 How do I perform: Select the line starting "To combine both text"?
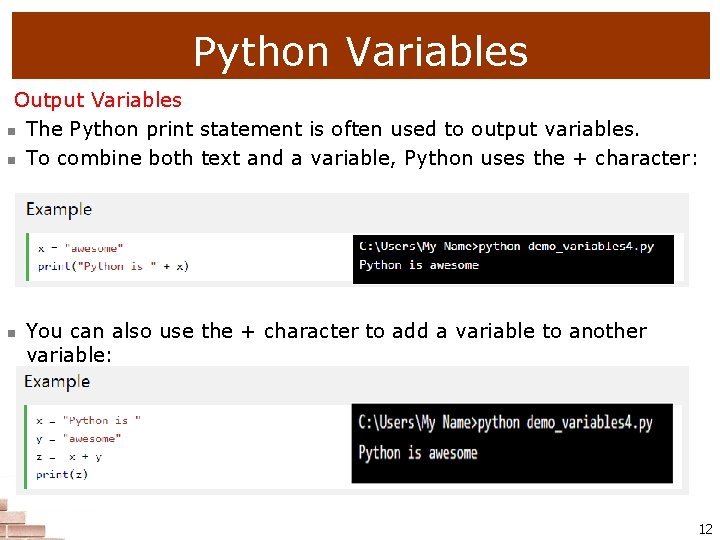click(361, 158)
